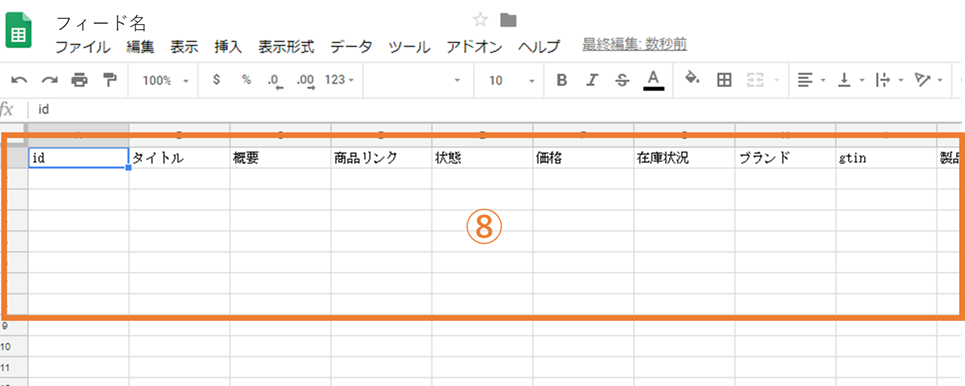965x386 pixels.
Task: Open the 表示 menu
Action: (x=185, y=47)
